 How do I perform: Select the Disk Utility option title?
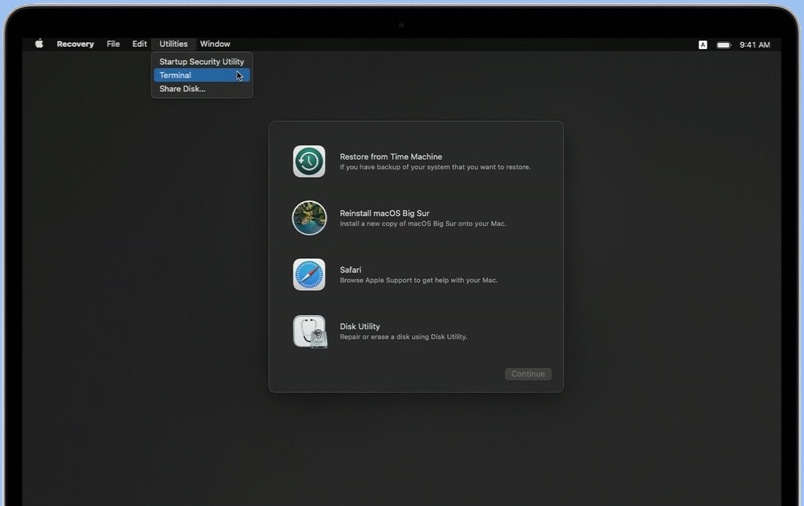359,327
